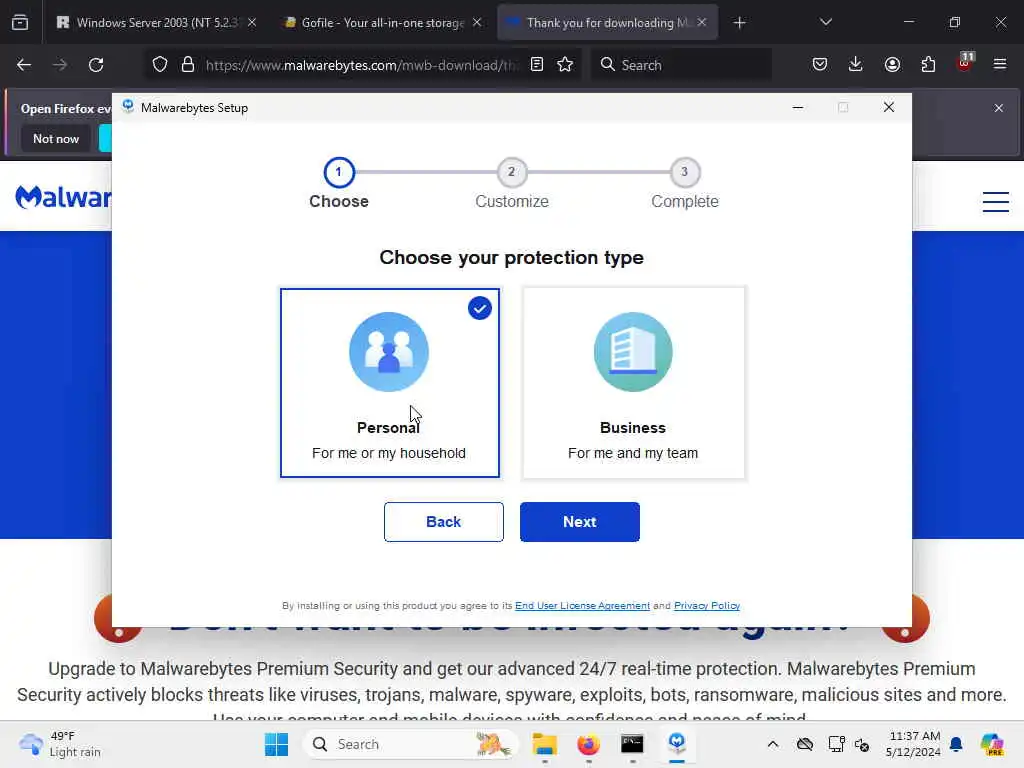Viewport: 1024px width, 768px height.
Task: Dismiss the Firefox notification bar
Action: [999, 108]
